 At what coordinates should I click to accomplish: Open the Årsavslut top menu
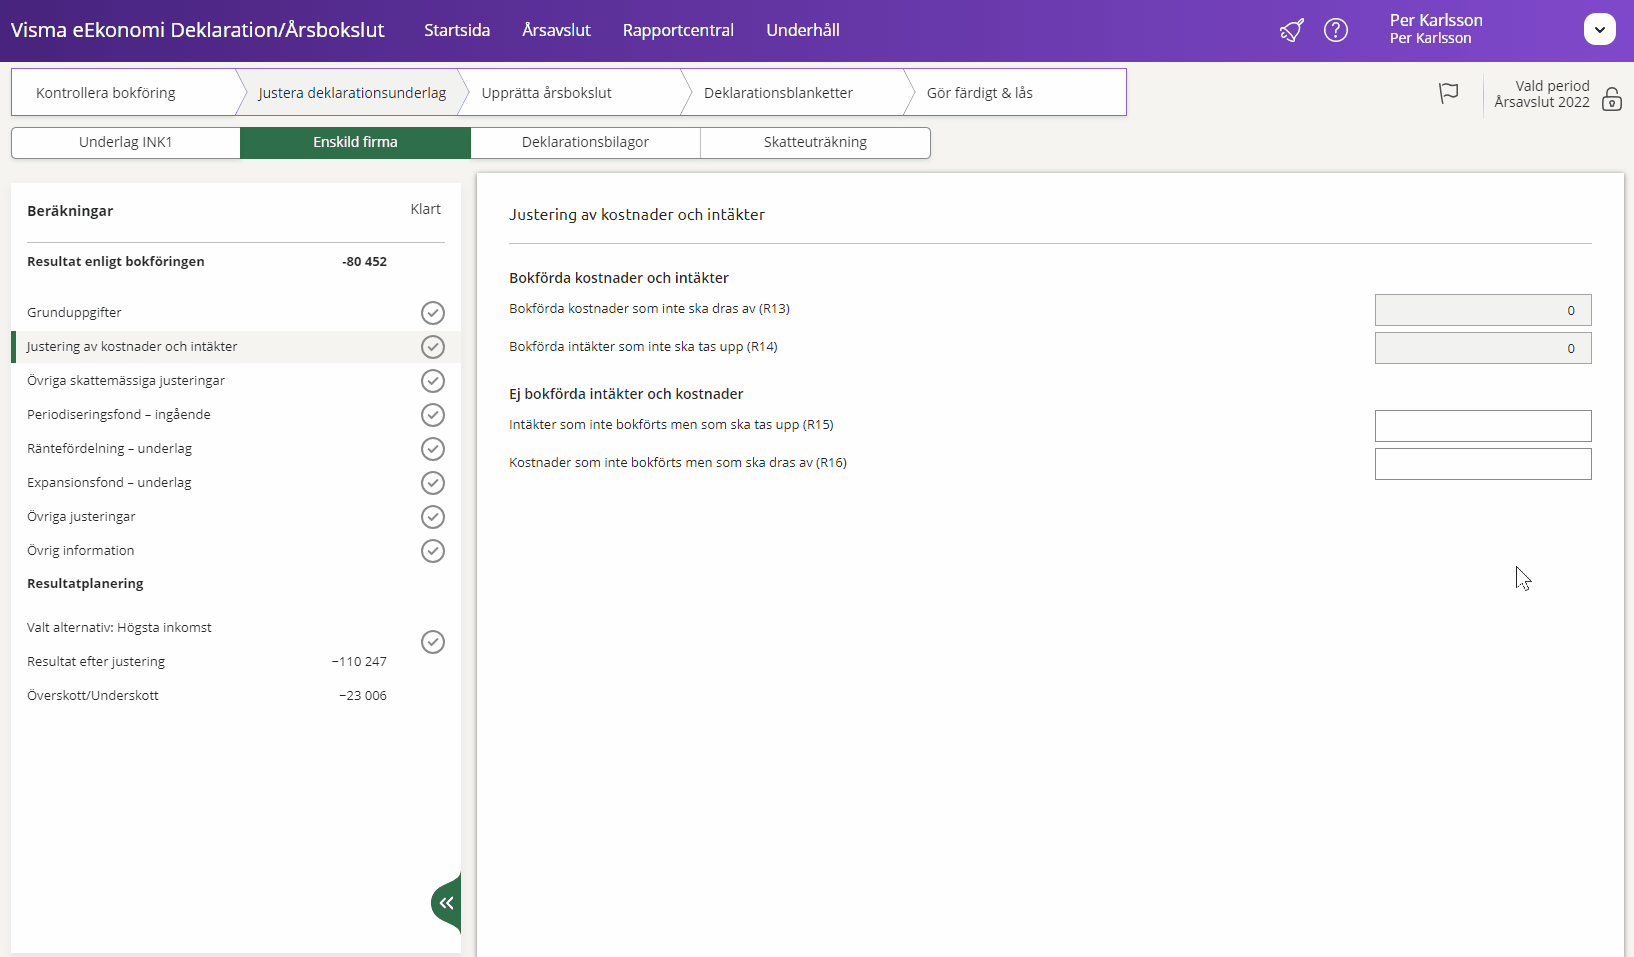click(x=556, y=30)
